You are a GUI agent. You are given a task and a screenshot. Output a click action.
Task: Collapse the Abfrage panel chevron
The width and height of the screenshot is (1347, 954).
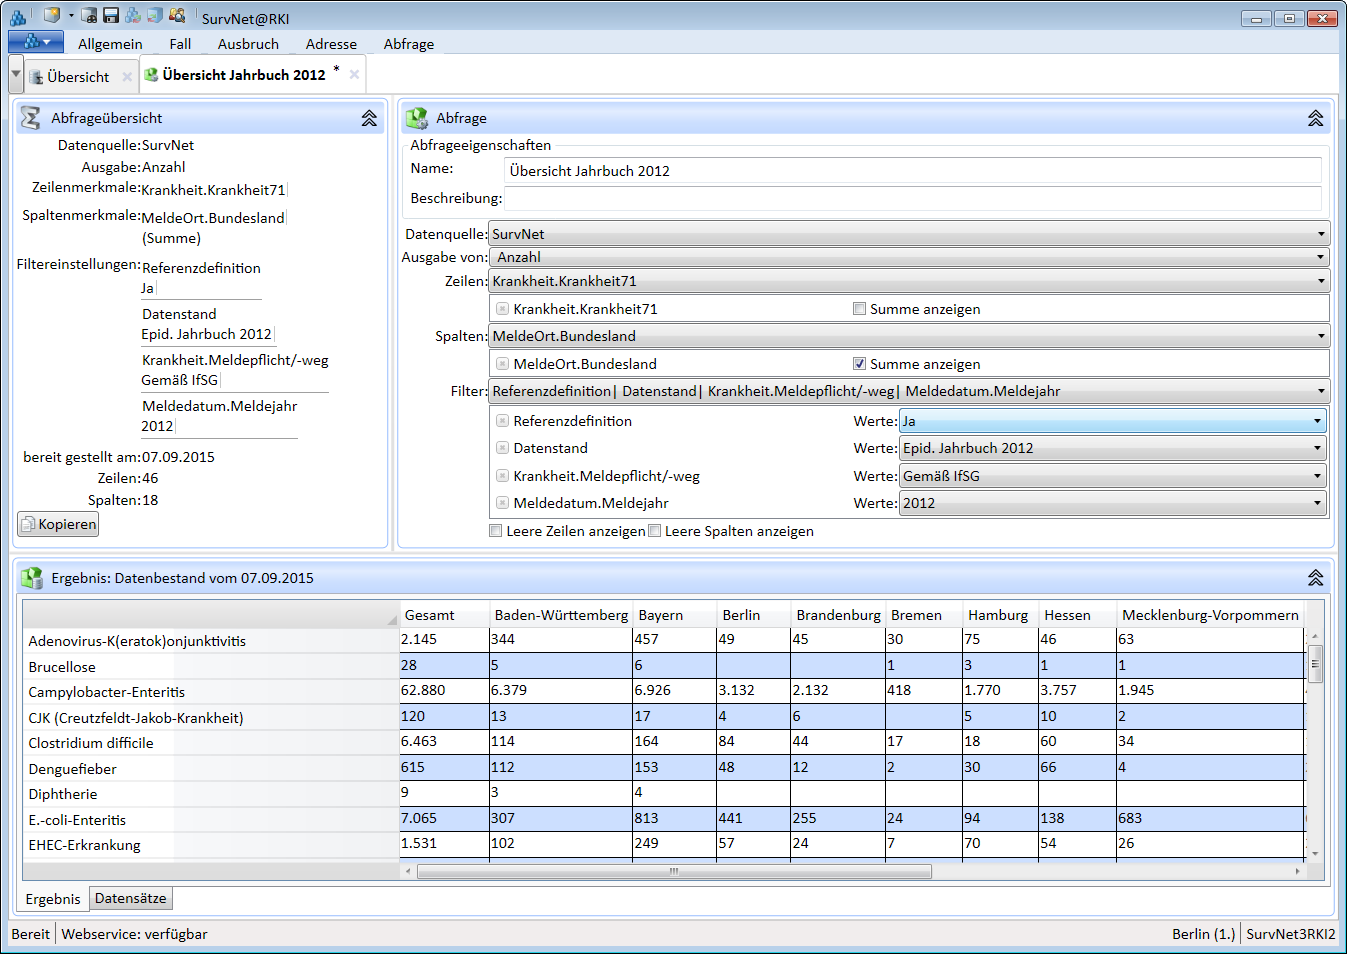1315,118
